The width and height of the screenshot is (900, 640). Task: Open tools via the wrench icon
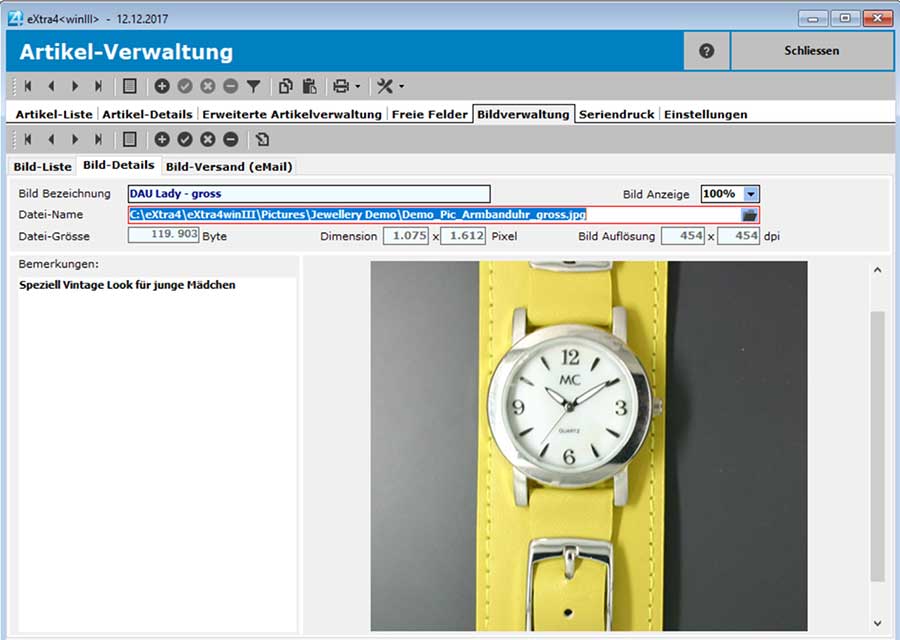coord(384,86)
